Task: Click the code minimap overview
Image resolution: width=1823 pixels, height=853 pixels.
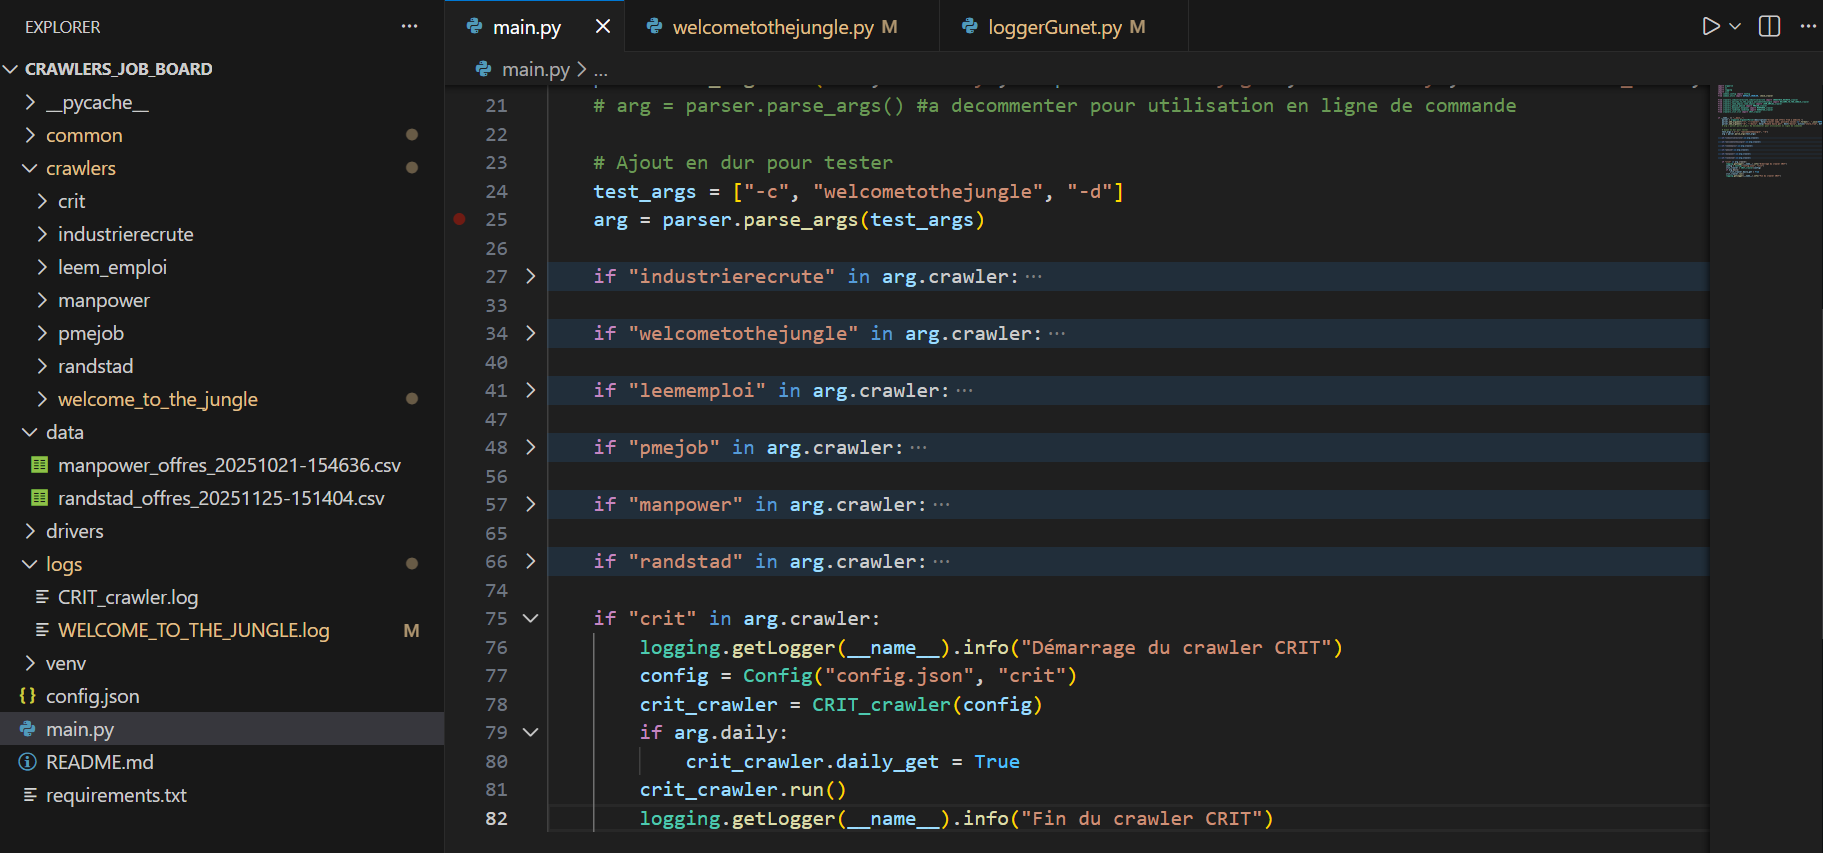Action: 1765,131
